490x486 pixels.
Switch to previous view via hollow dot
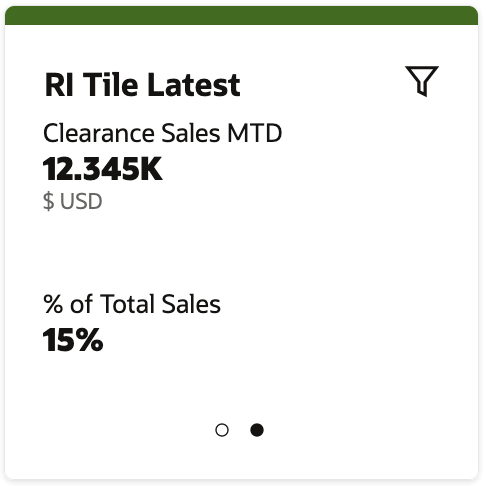point(222,430)
